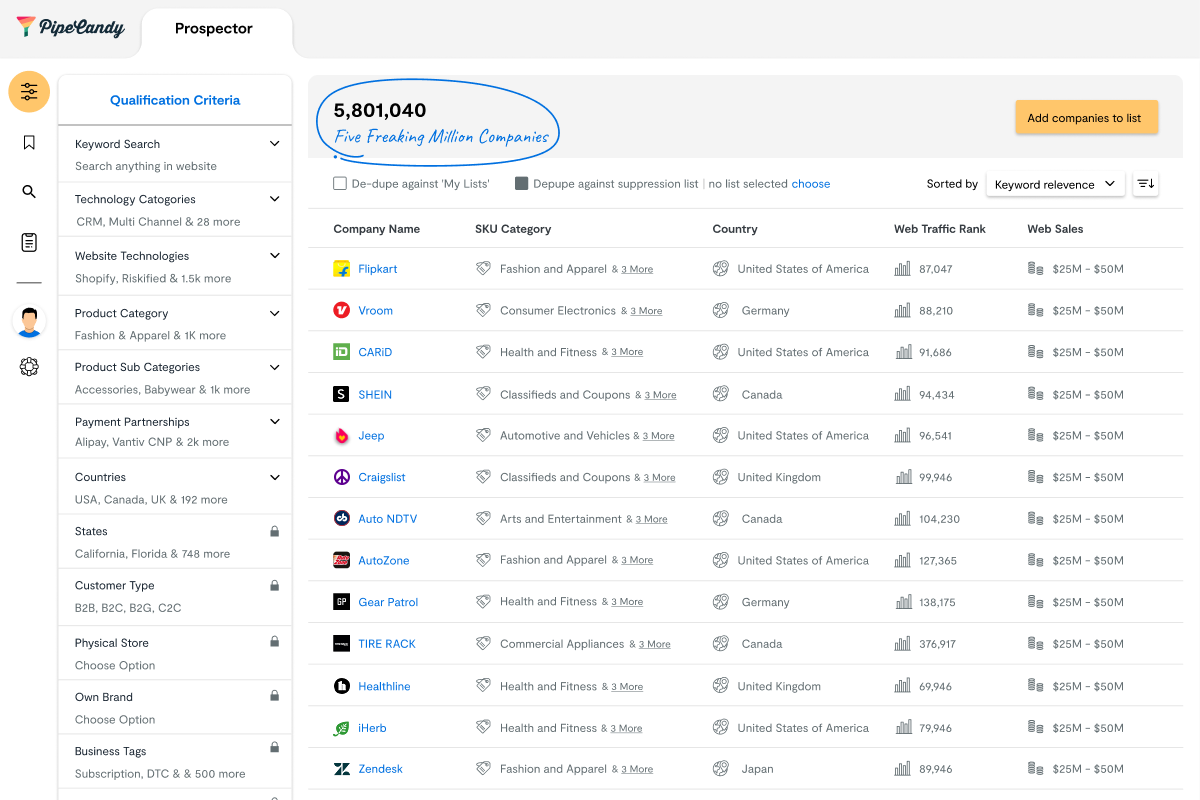Show 3 More categories for TIRE RACK
The width and height of the screenshot is (1200, 800).
point(655,645)
